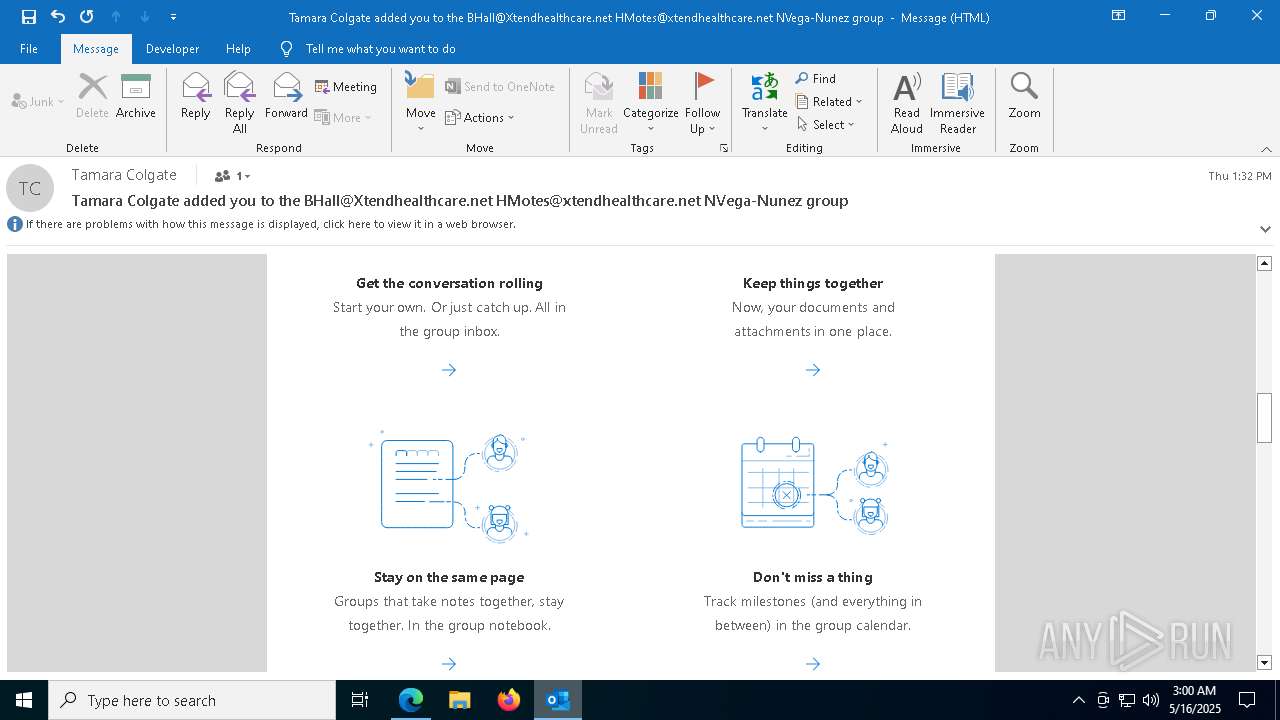
Task: Reply with a Meeting
Action: [346, 87]
